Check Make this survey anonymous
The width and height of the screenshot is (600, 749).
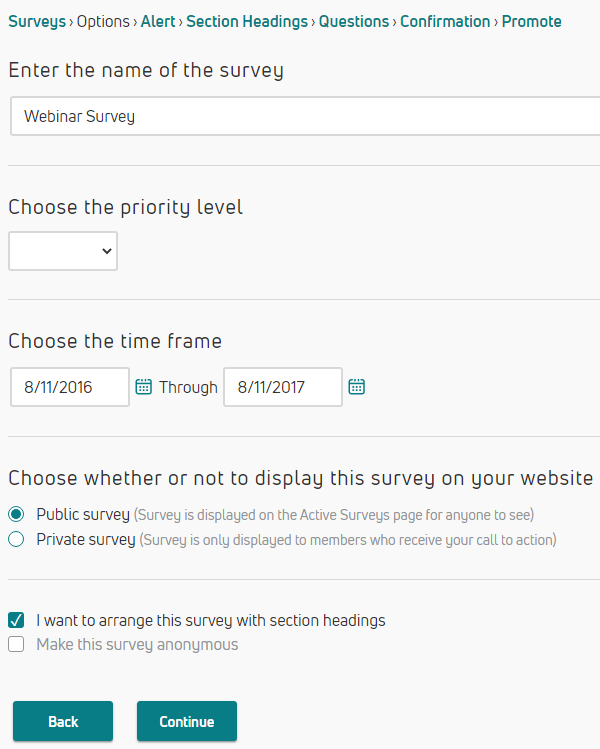(16, 645)
